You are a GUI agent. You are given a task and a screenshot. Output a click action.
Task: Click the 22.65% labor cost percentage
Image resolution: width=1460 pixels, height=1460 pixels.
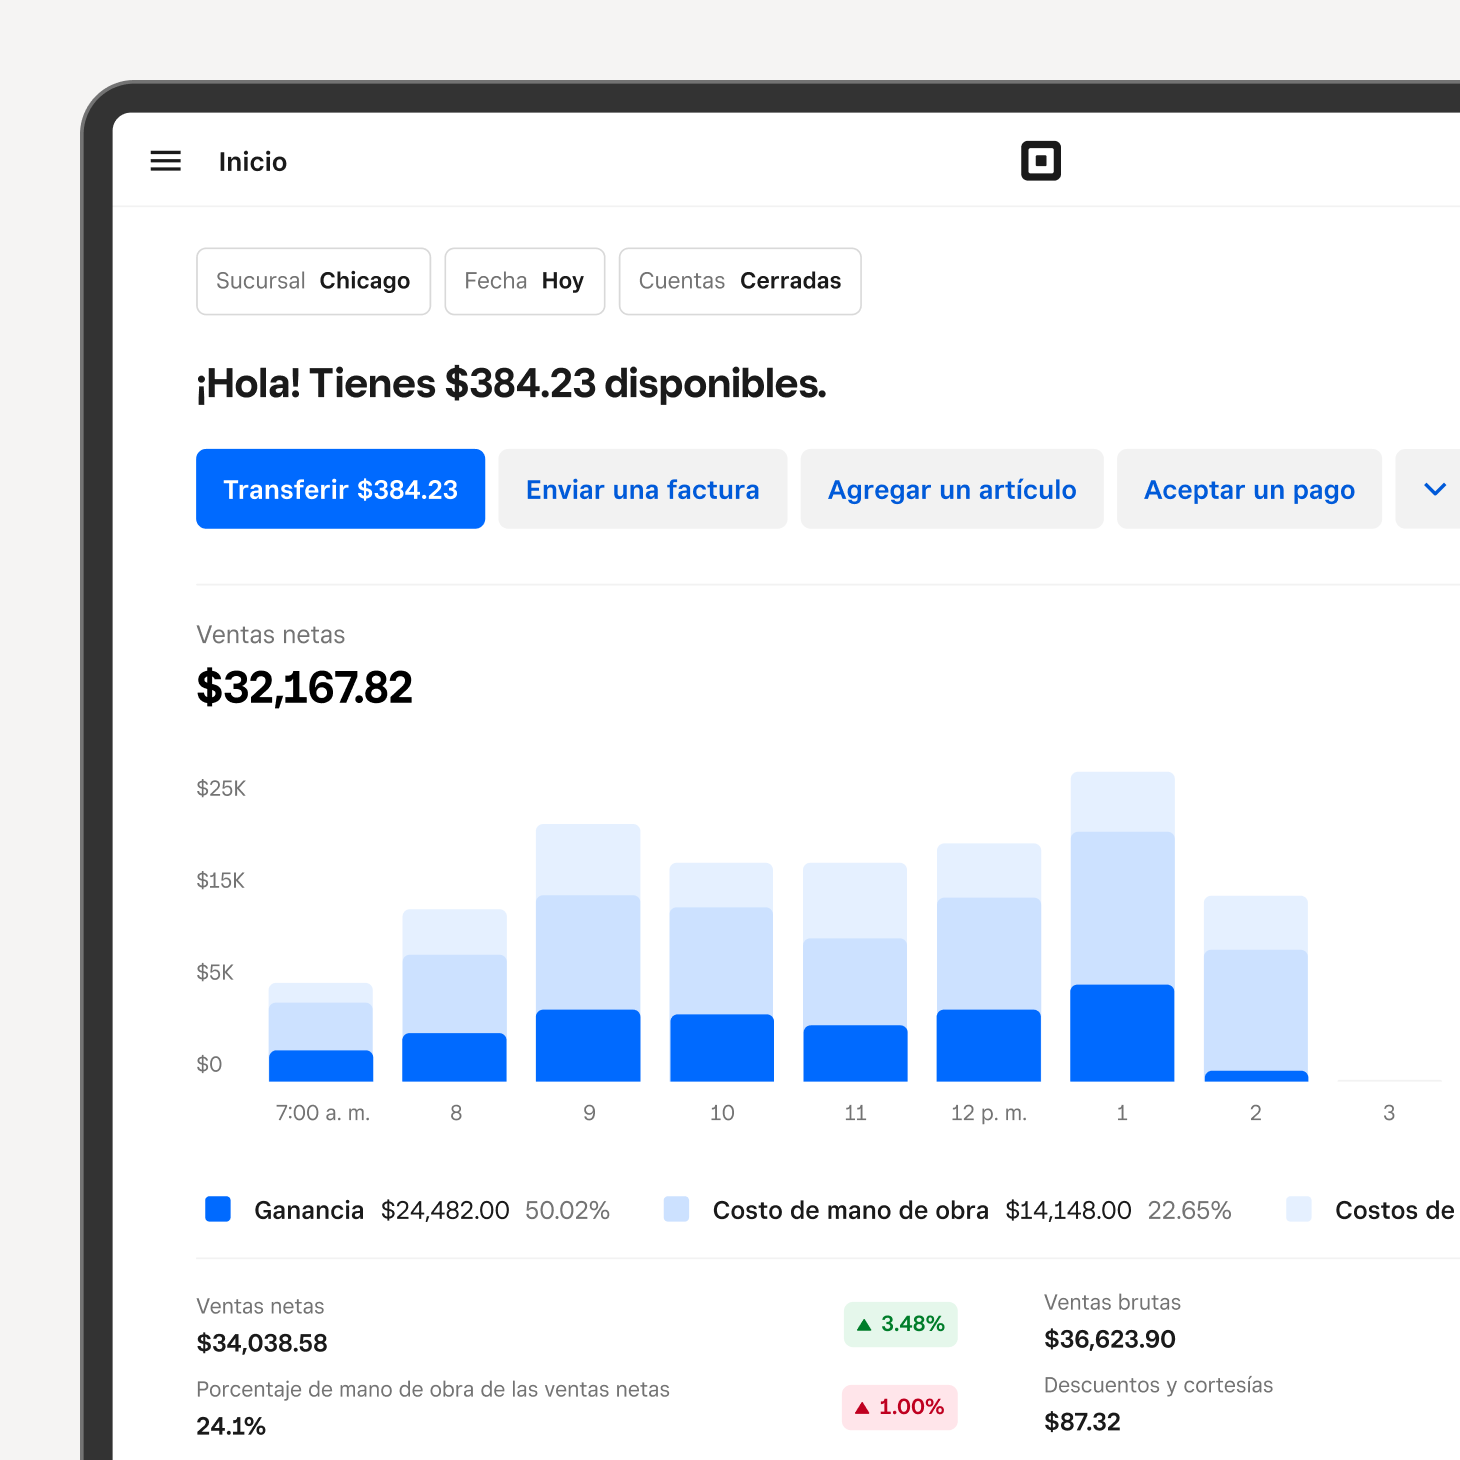pyautogui.click(x=1189, y=1210)
